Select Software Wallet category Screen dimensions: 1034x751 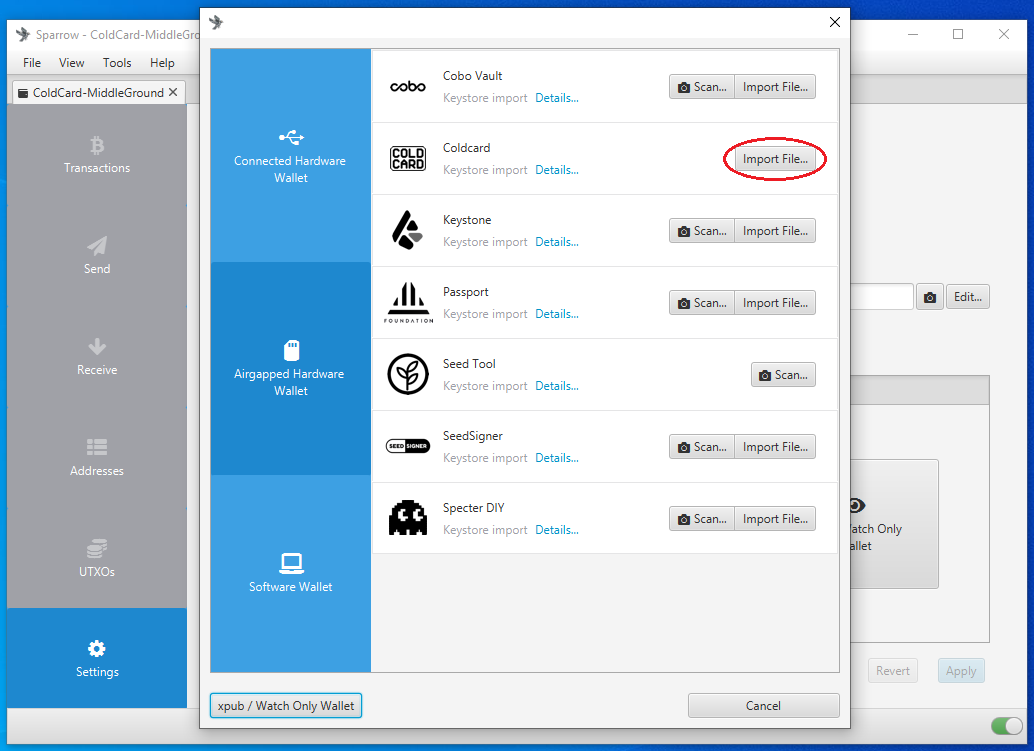[x=291, y=573]
